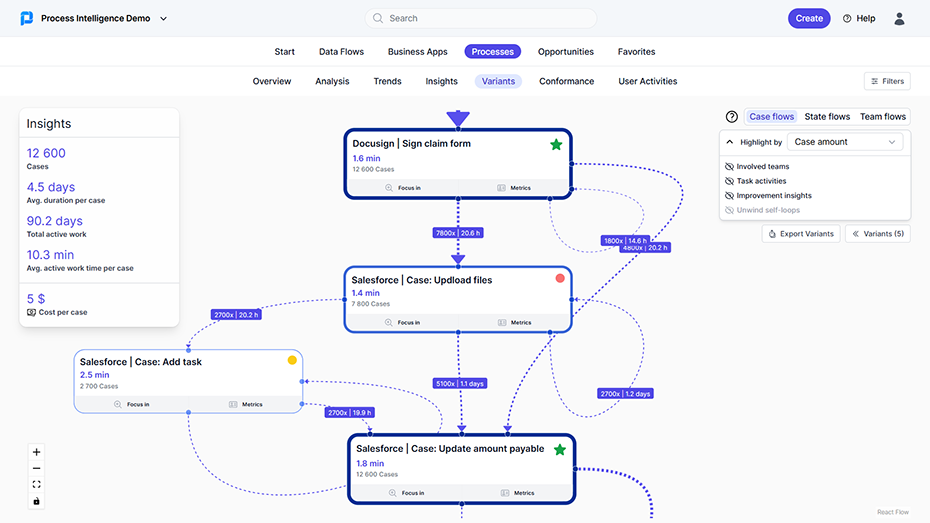The width and height of the screenshot is (930, 523).
Task: Open the Business Apps tab
Action: point(418,52)
